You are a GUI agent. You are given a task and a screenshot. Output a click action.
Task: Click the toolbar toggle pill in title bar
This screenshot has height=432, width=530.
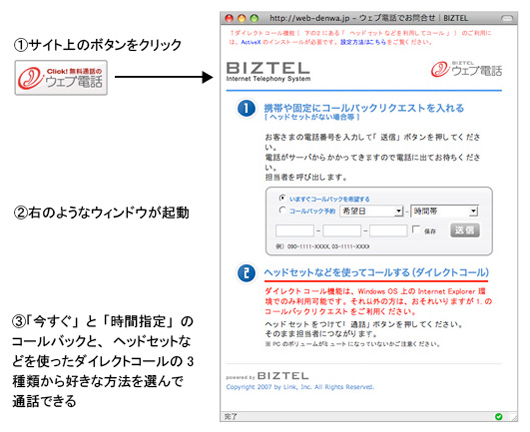click(x=507, y=18)
